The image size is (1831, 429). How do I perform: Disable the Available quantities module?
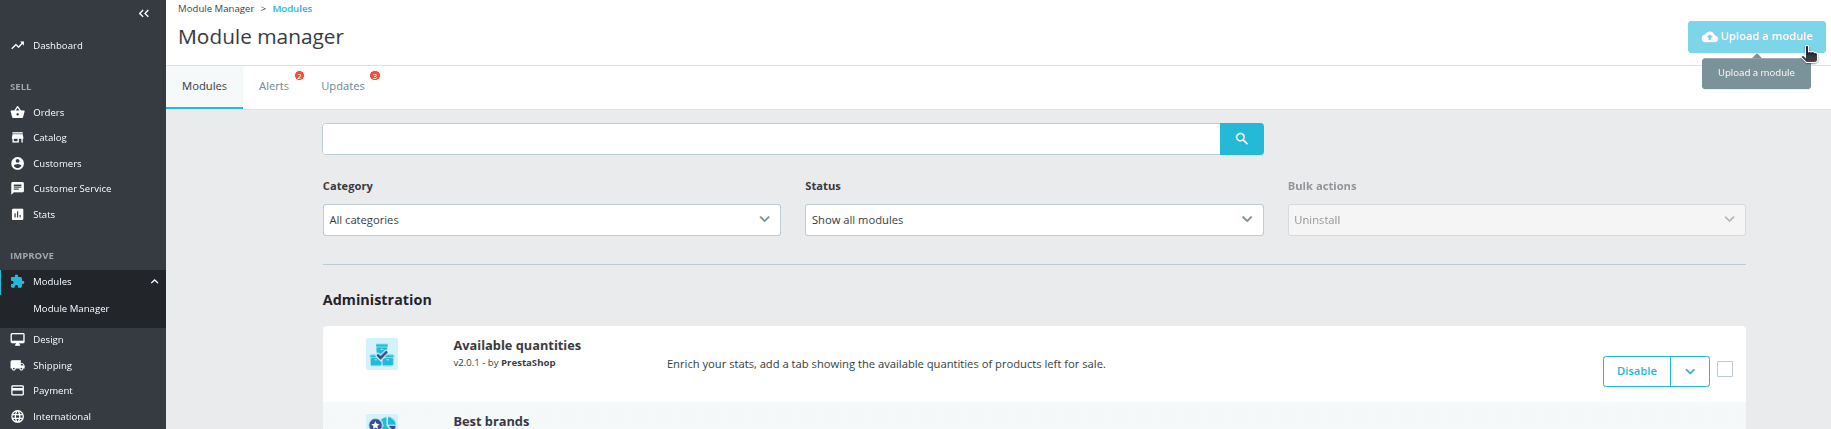[x=1636, y=371]
